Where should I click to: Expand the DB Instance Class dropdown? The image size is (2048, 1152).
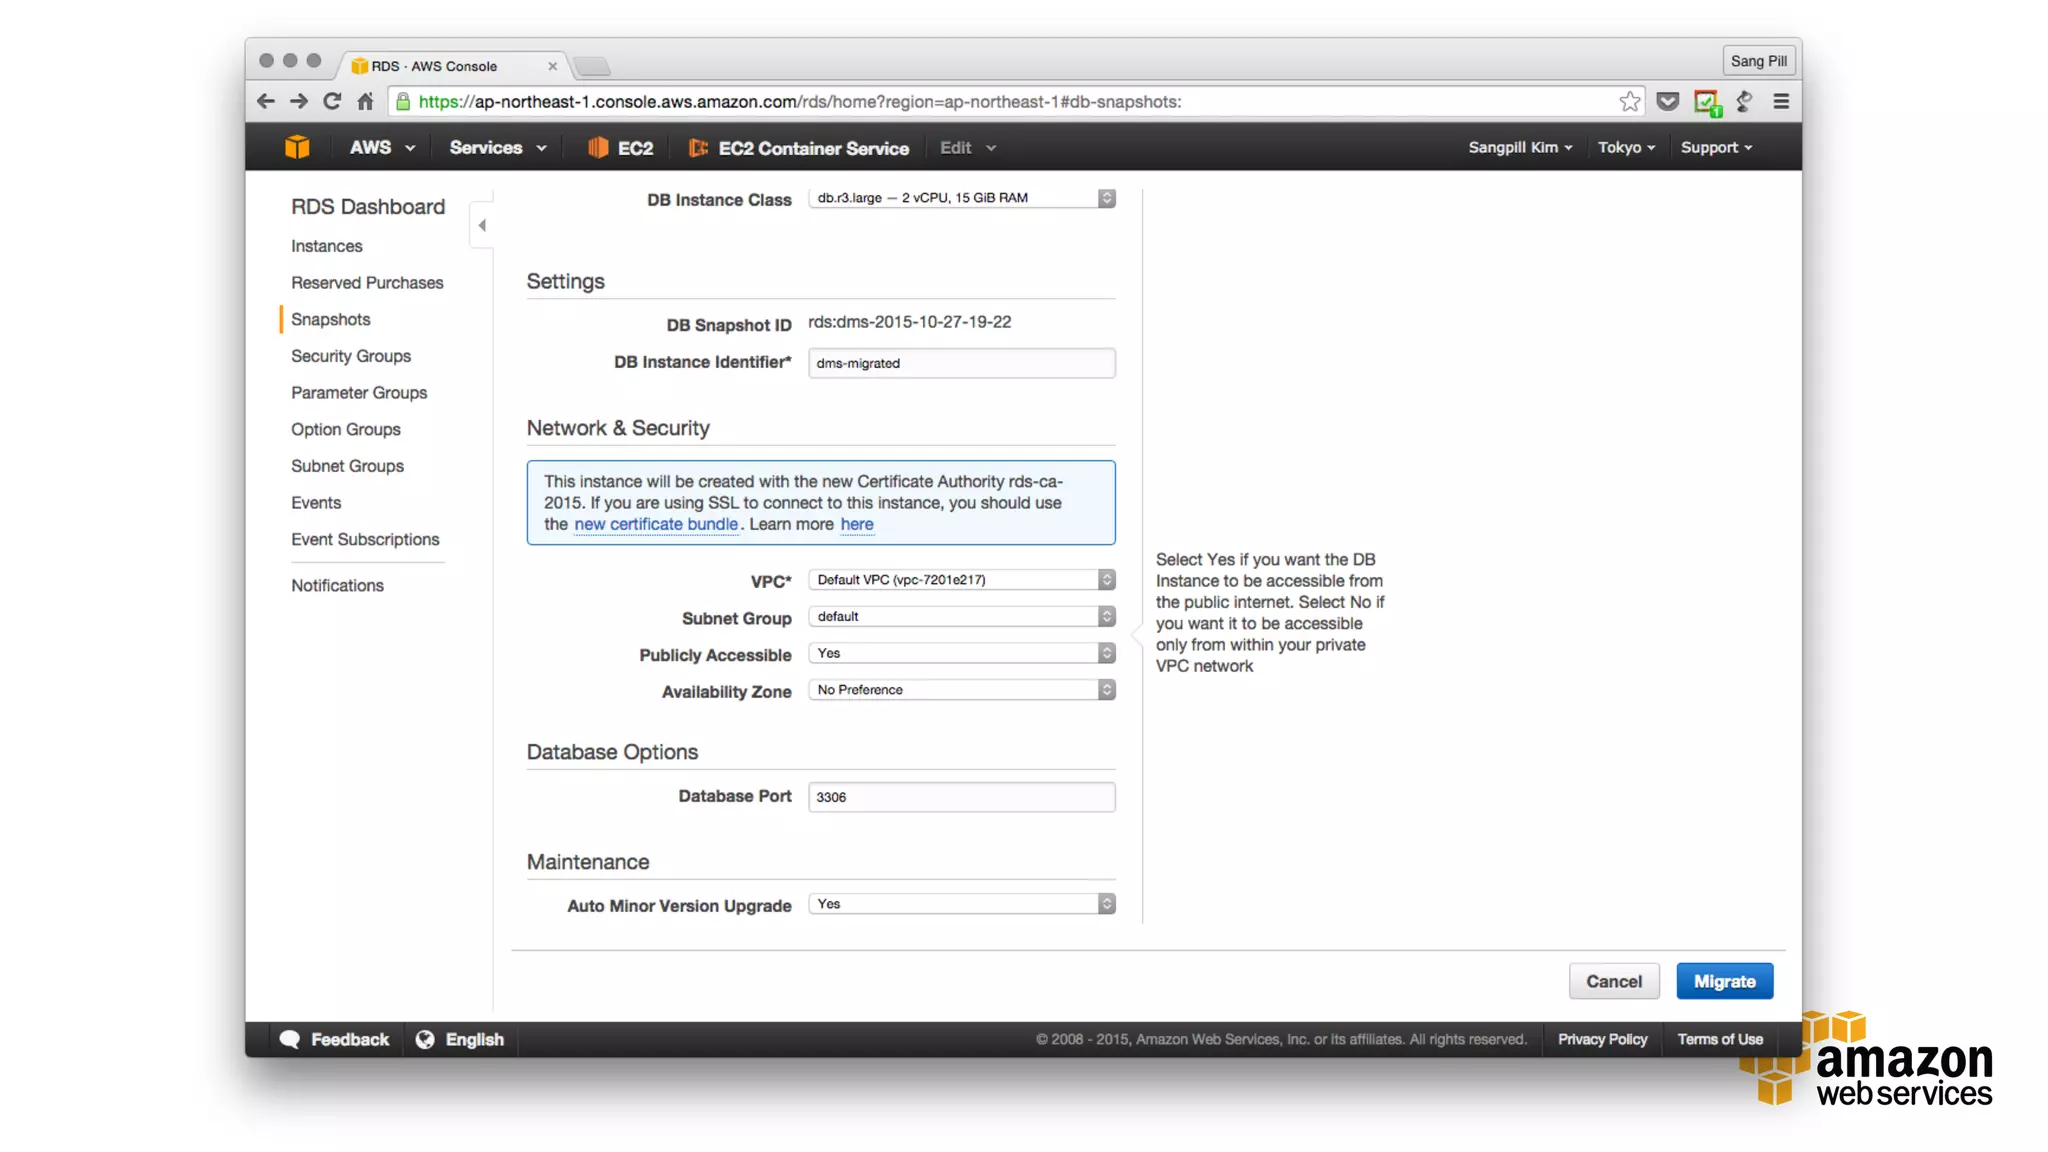click(960, 198)
